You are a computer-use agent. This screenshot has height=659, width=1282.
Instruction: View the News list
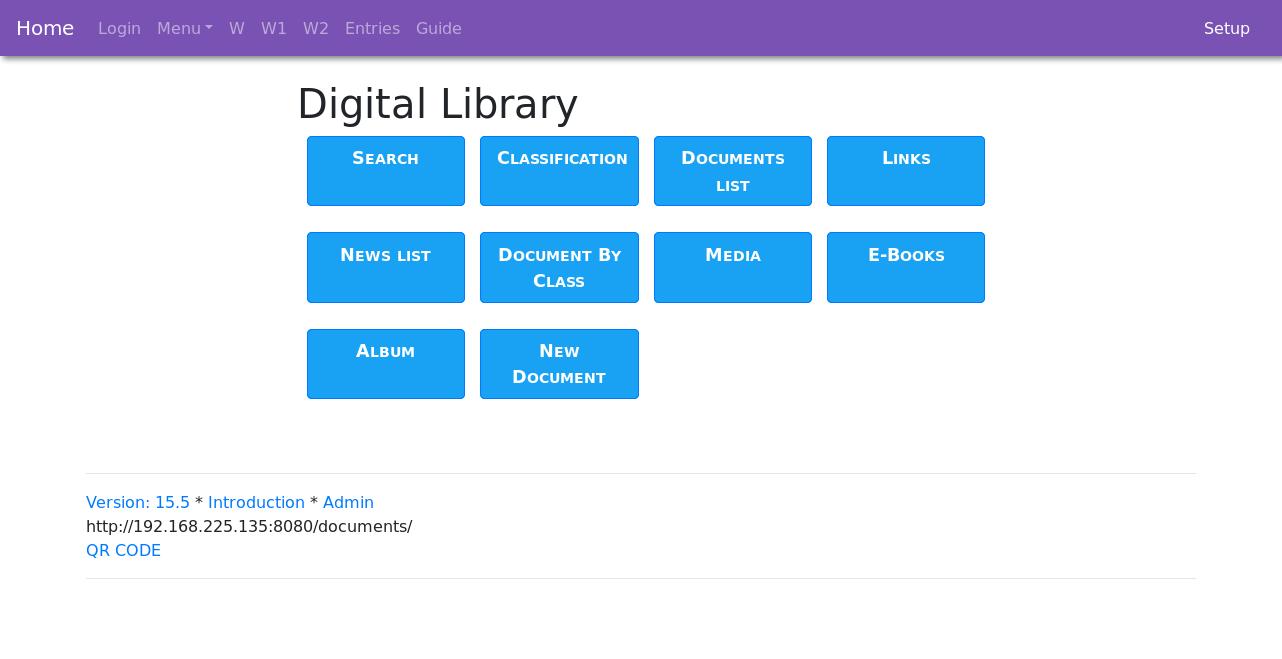coord(385,267)
